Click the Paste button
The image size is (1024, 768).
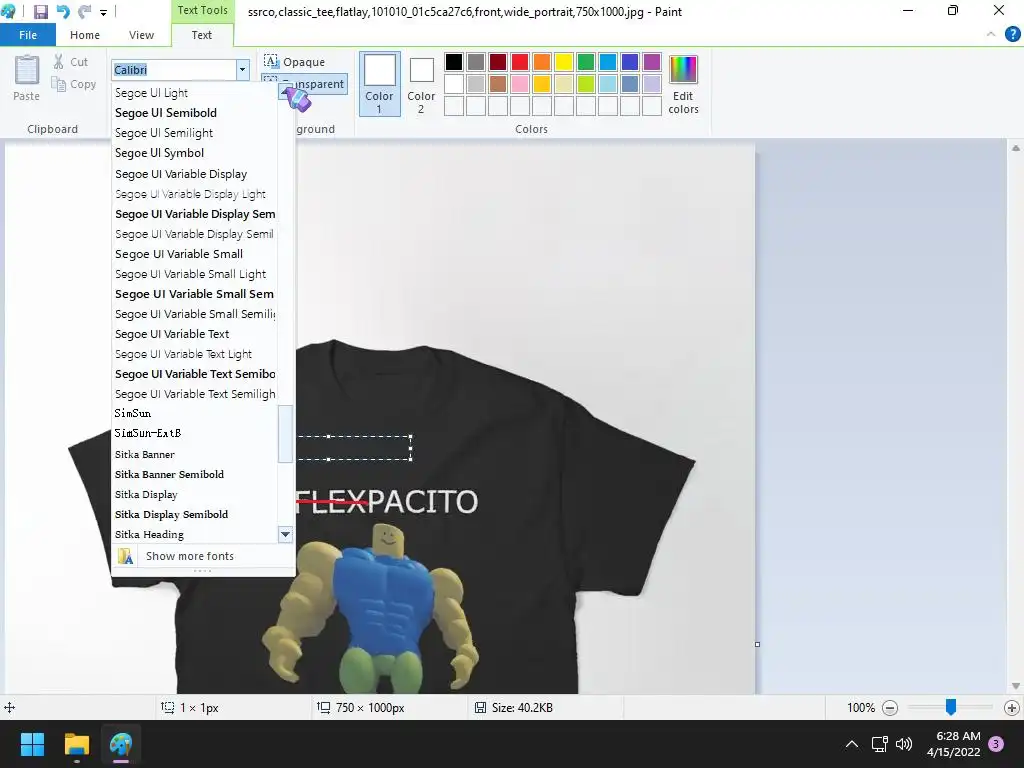(x=27, y=78)
